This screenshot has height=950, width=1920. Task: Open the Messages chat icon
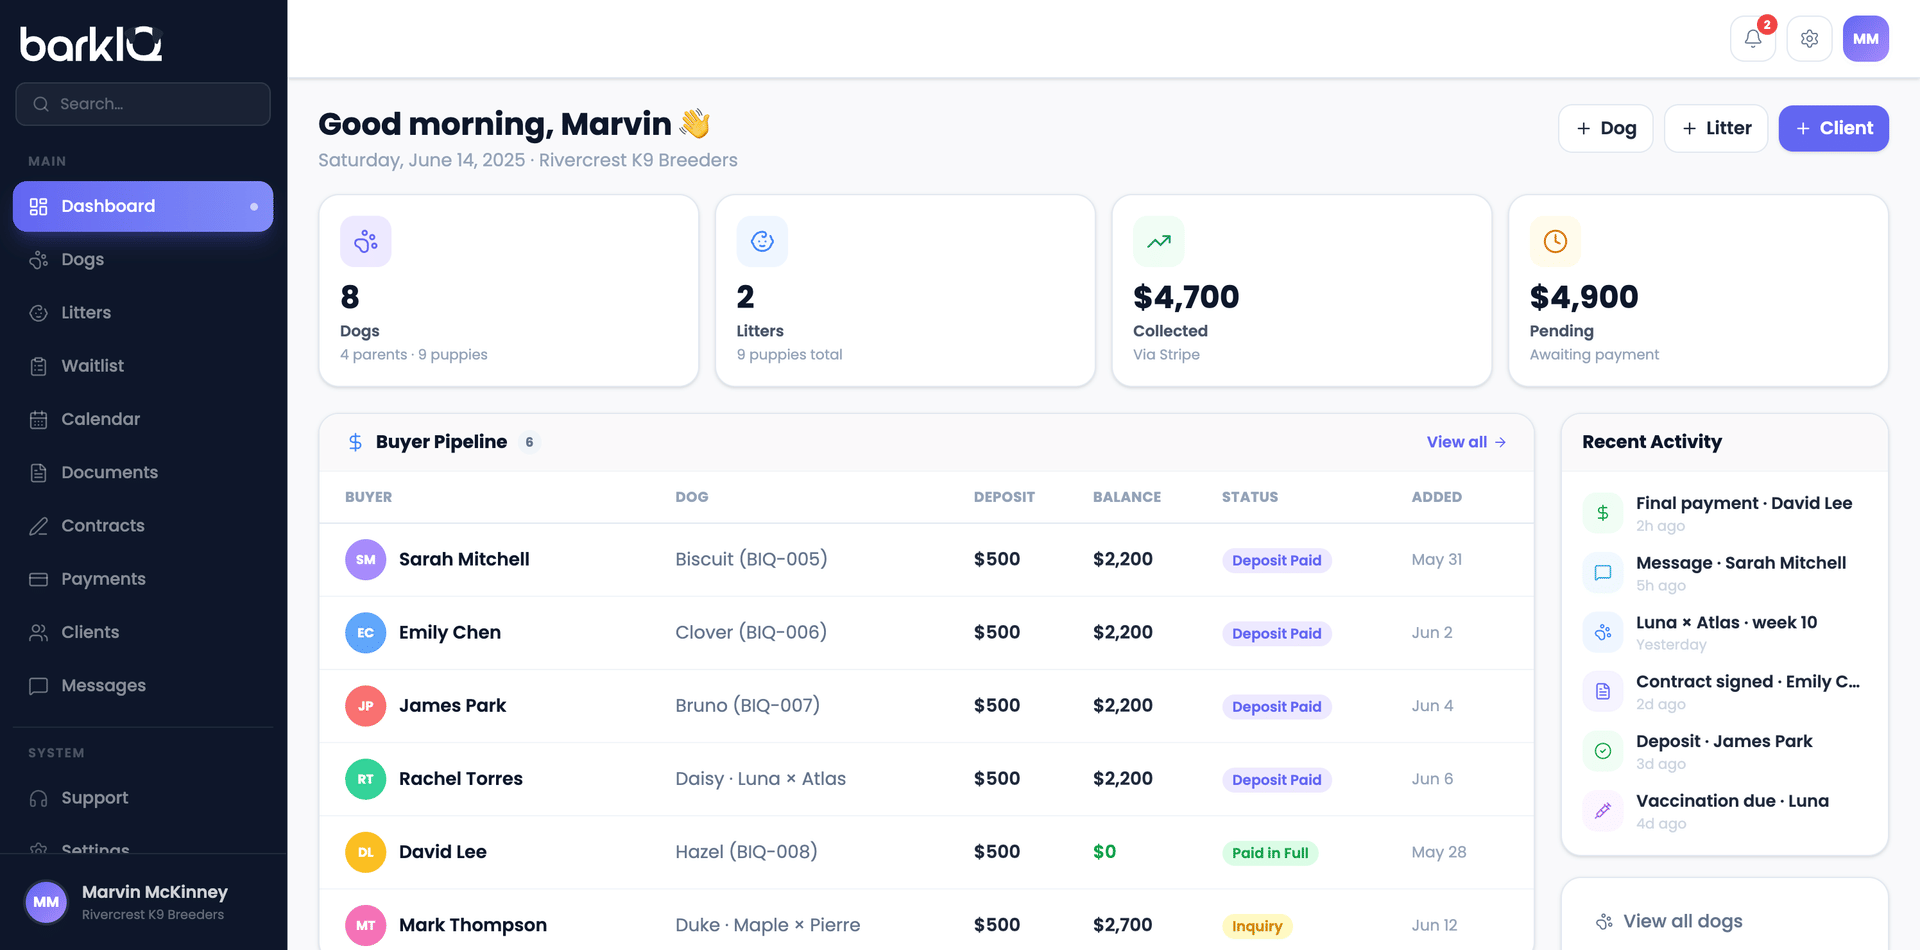(38, 685)
